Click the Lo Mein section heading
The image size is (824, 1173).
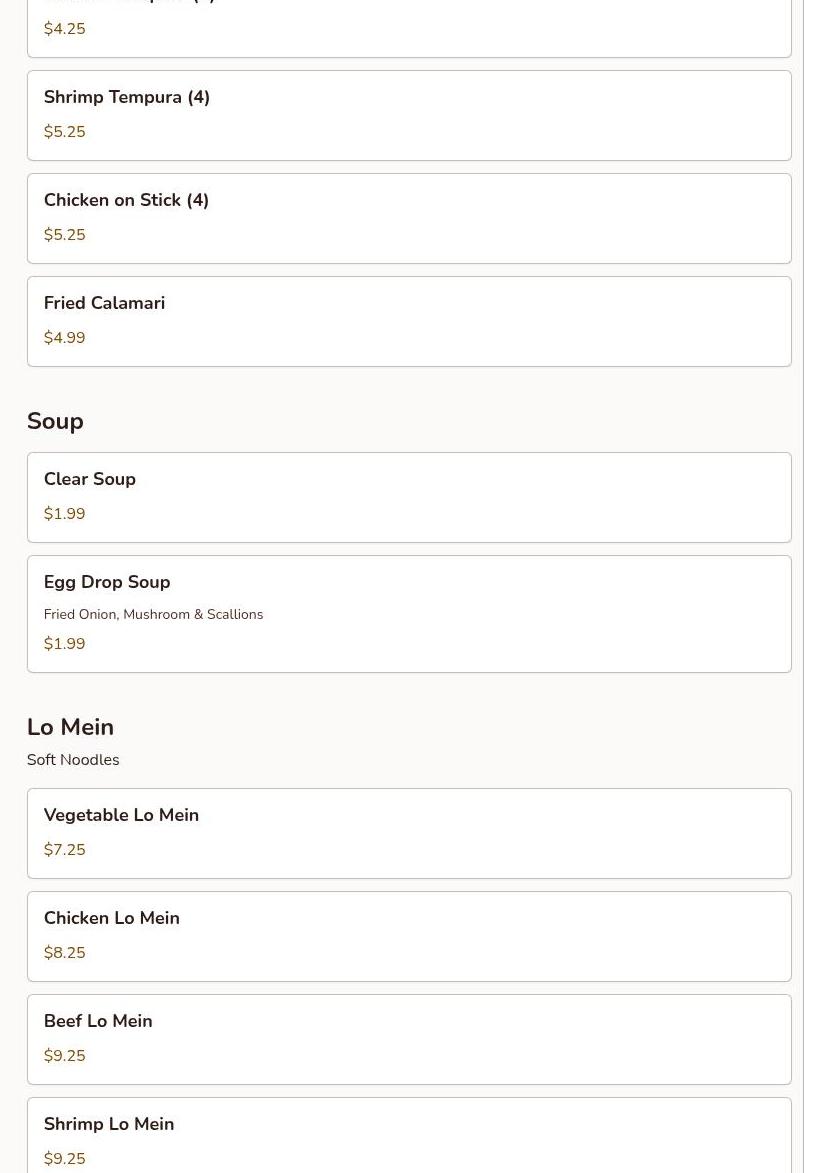point(70,727)
